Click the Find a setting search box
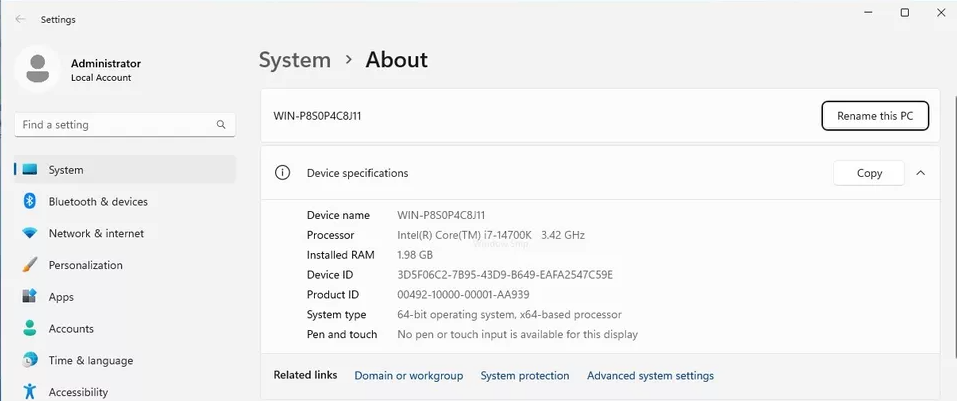Image resolution: width=957 pixels, height=401 pixels. 125,125
